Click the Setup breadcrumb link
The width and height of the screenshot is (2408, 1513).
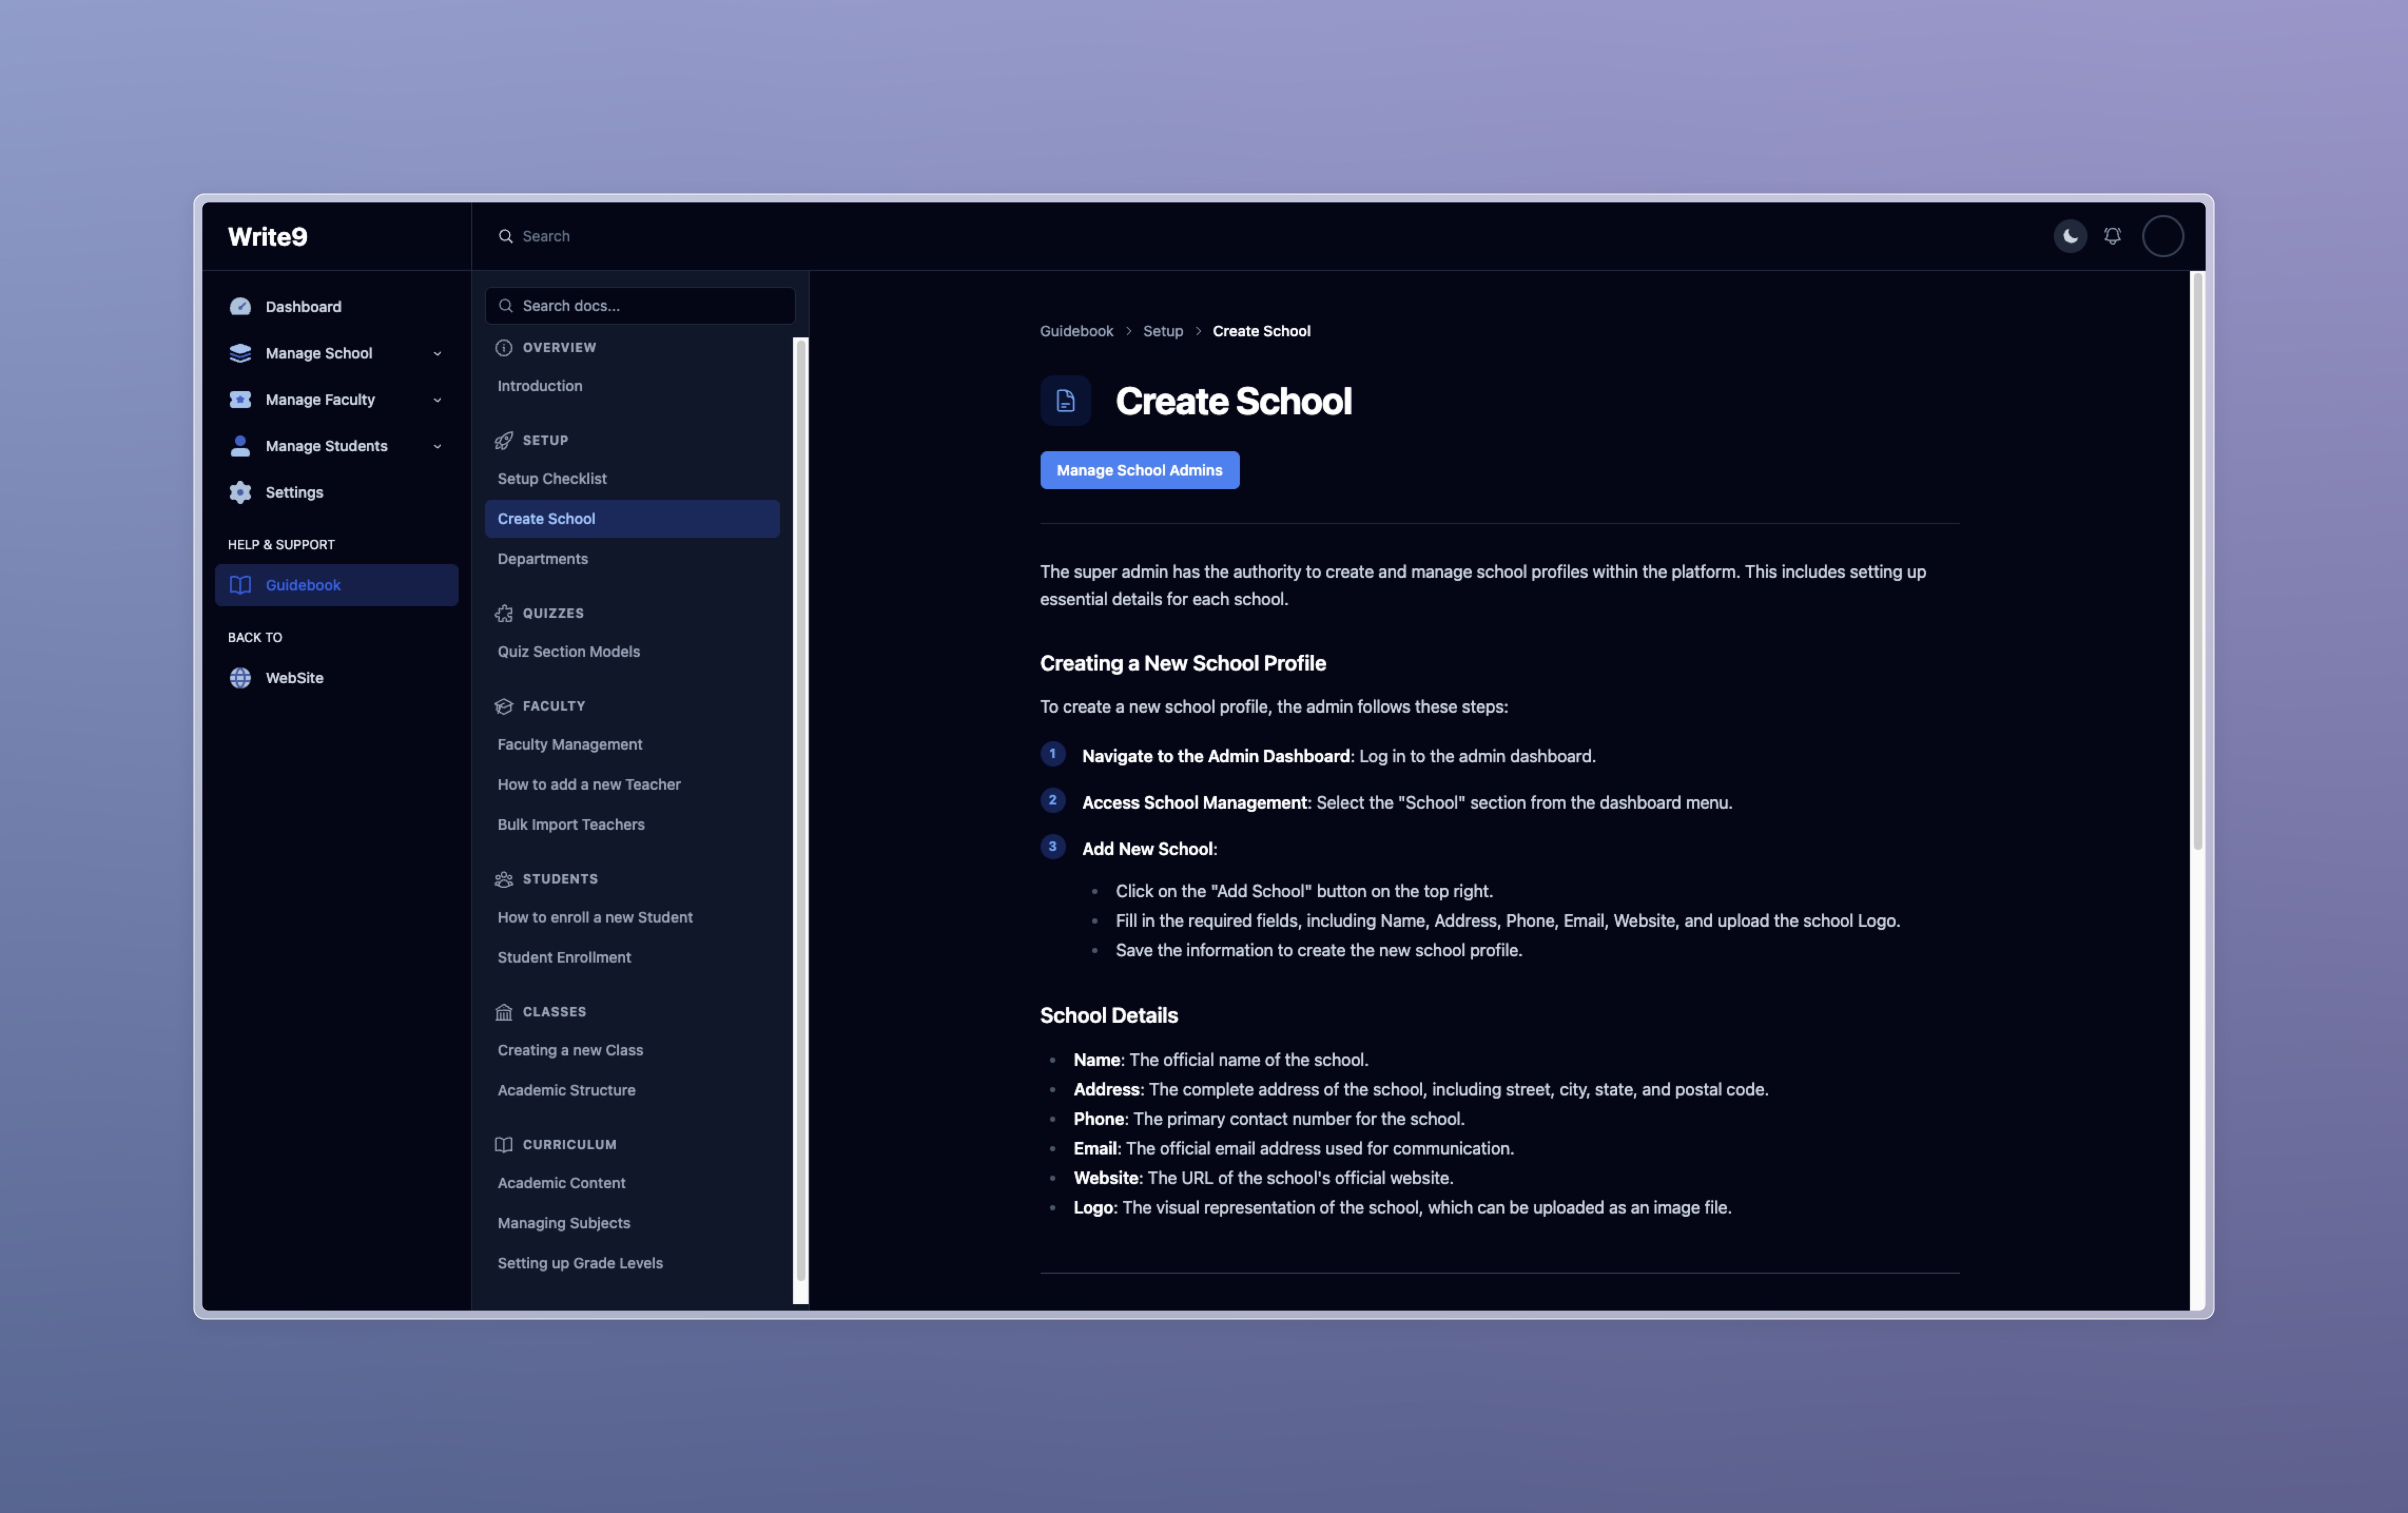click(x=1162, y=331)
